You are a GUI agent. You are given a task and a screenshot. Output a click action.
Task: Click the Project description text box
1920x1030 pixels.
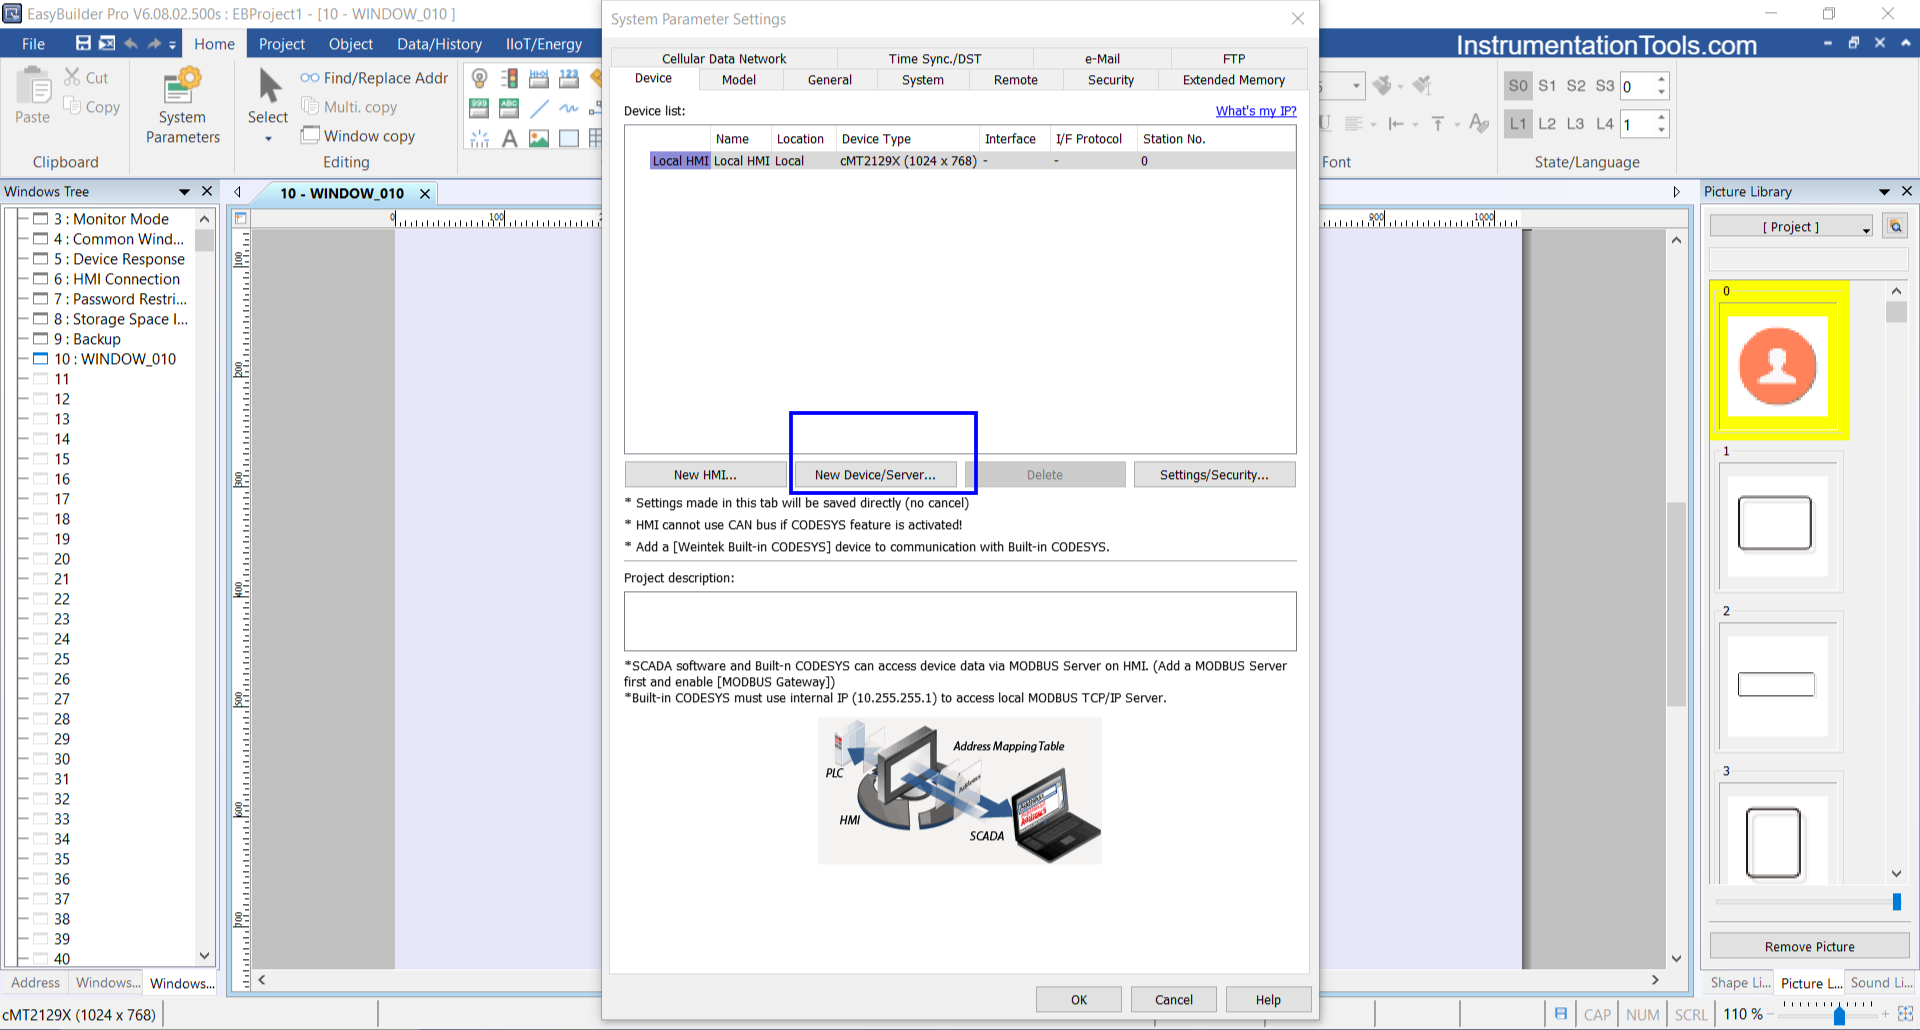coord(960,621)
